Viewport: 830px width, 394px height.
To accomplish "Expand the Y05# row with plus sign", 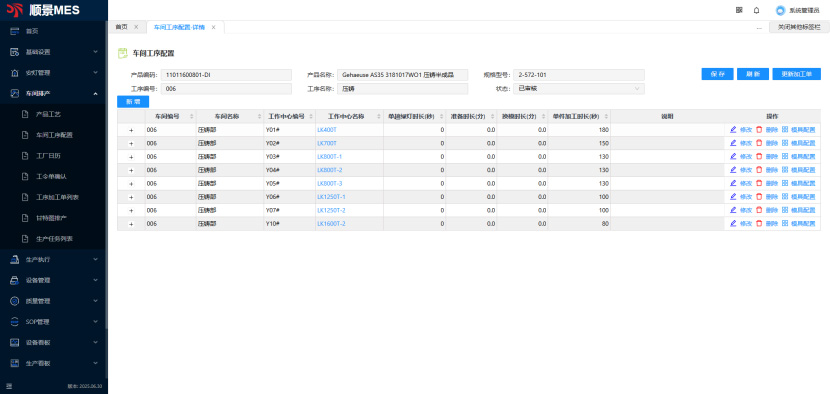I will click(131, 183).
